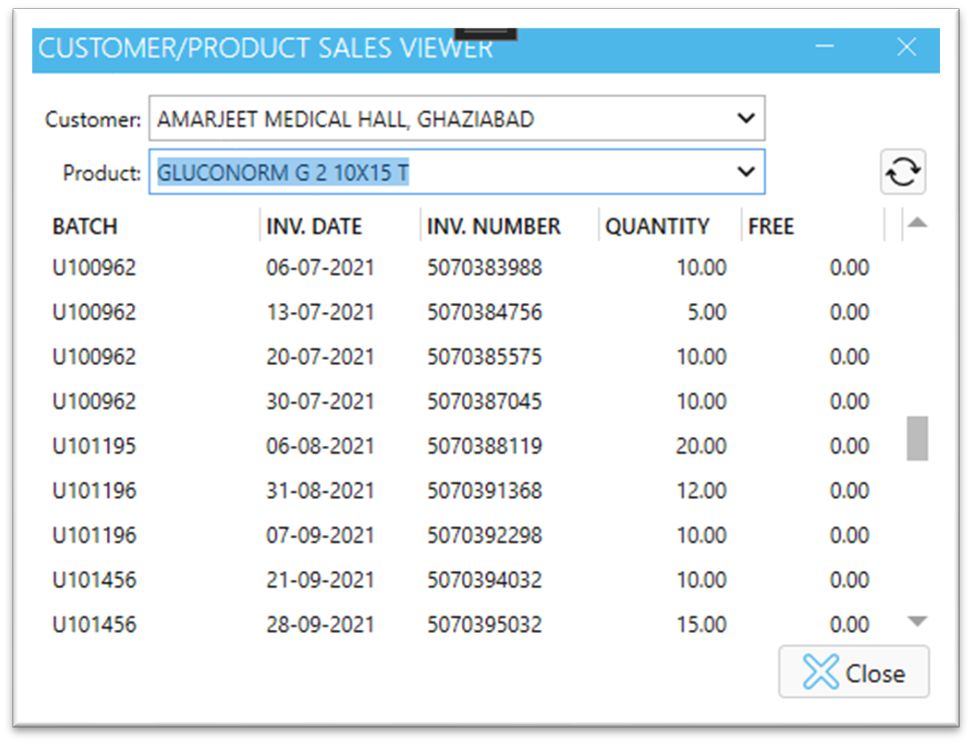Click the FREE column header
972x744 pixels.
point(770,226)
